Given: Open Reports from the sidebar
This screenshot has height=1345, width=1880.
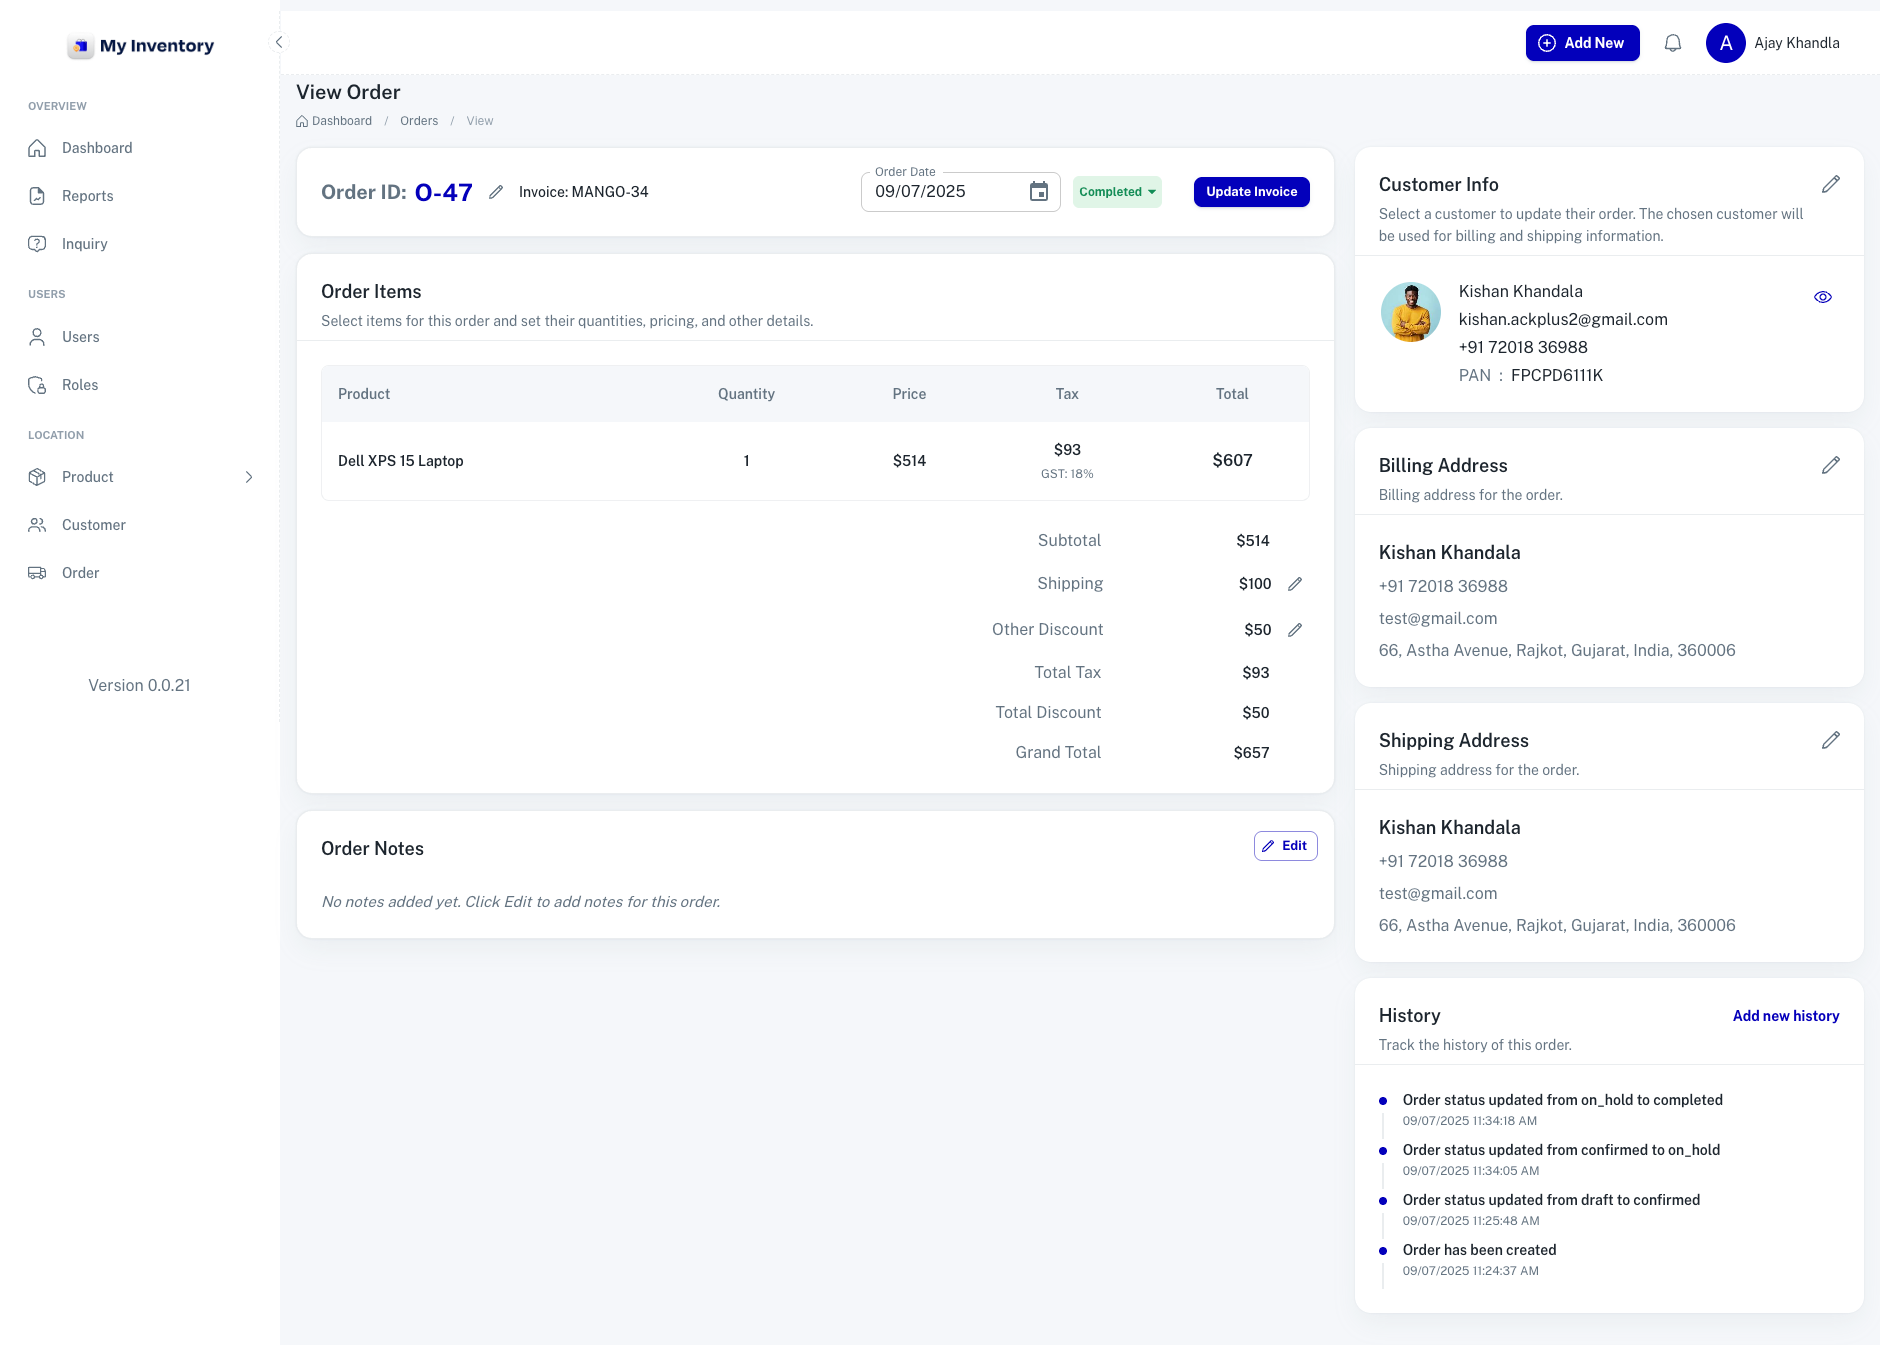Looking at the screenshot, I should point(88,196).
